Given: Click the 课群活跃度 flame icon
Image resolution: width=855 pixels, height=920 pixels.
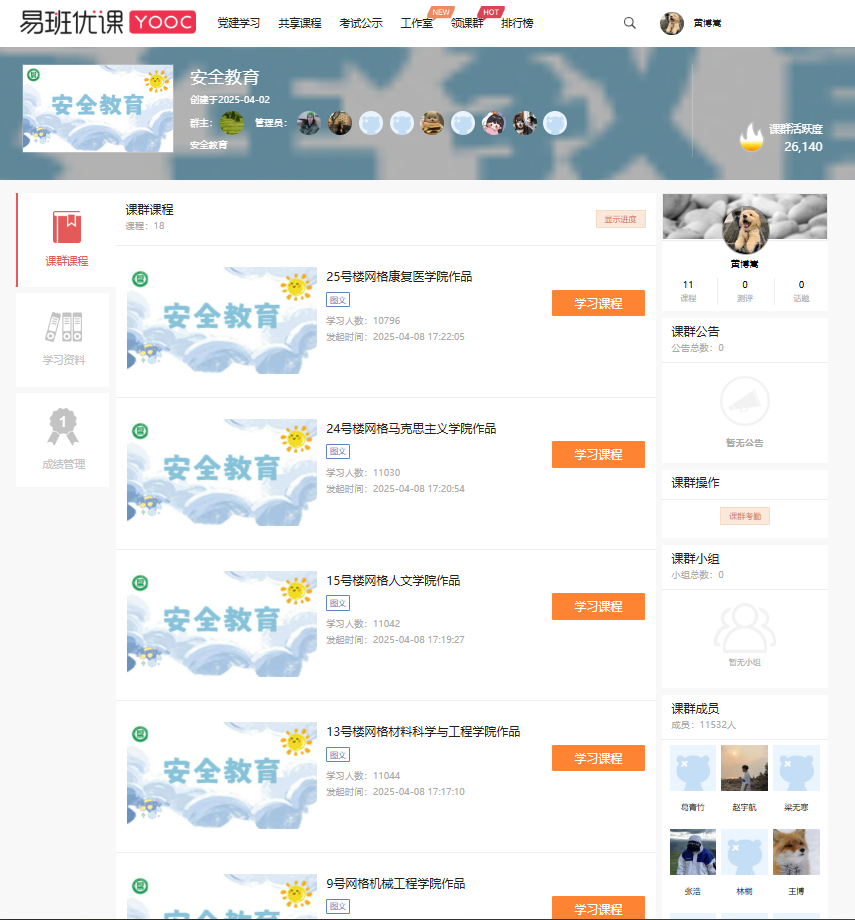Looking at the screenshot, I should tap(751, 137).
